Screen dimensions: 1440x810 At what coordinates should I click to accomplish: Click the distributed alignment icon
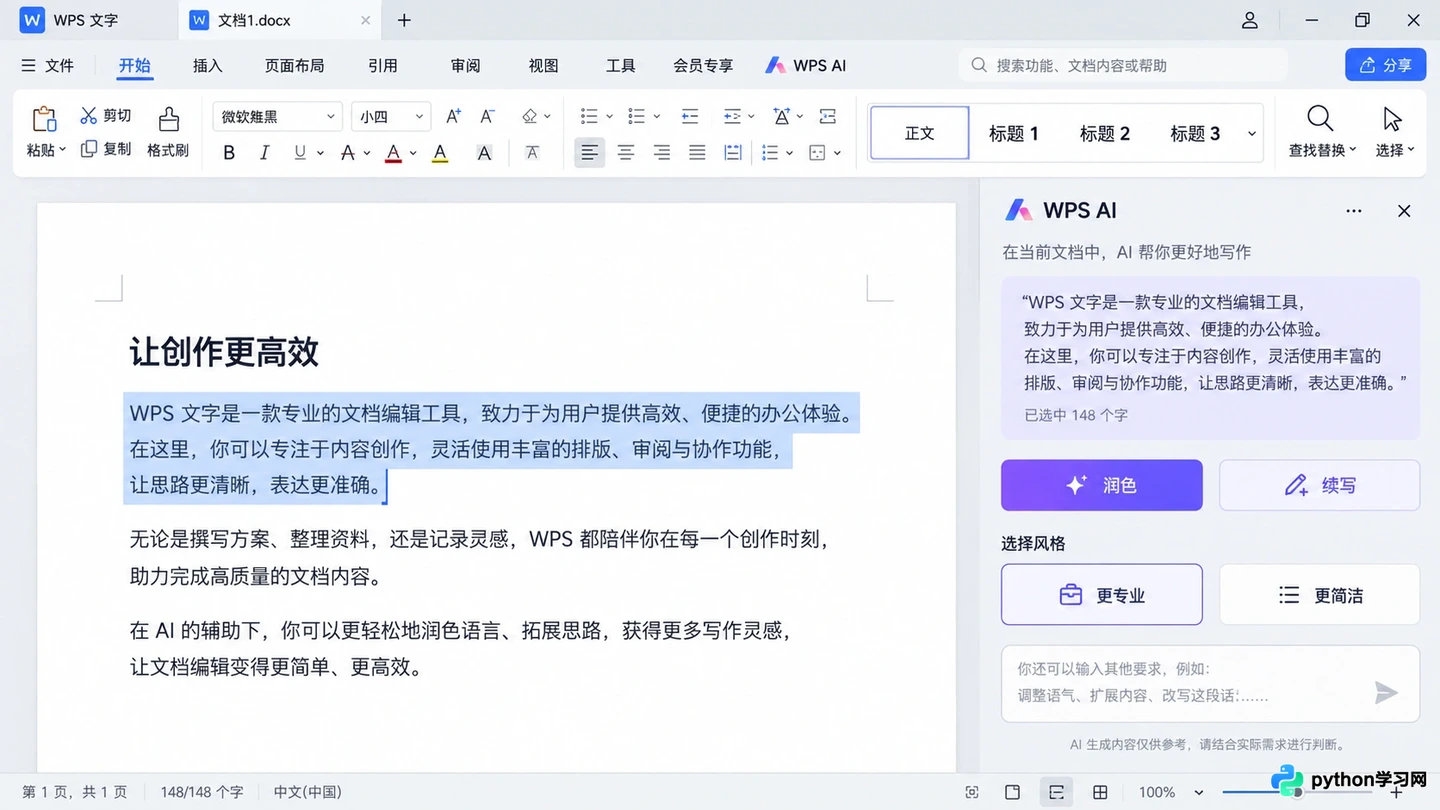pyautogui.click(x=733, y=153)
